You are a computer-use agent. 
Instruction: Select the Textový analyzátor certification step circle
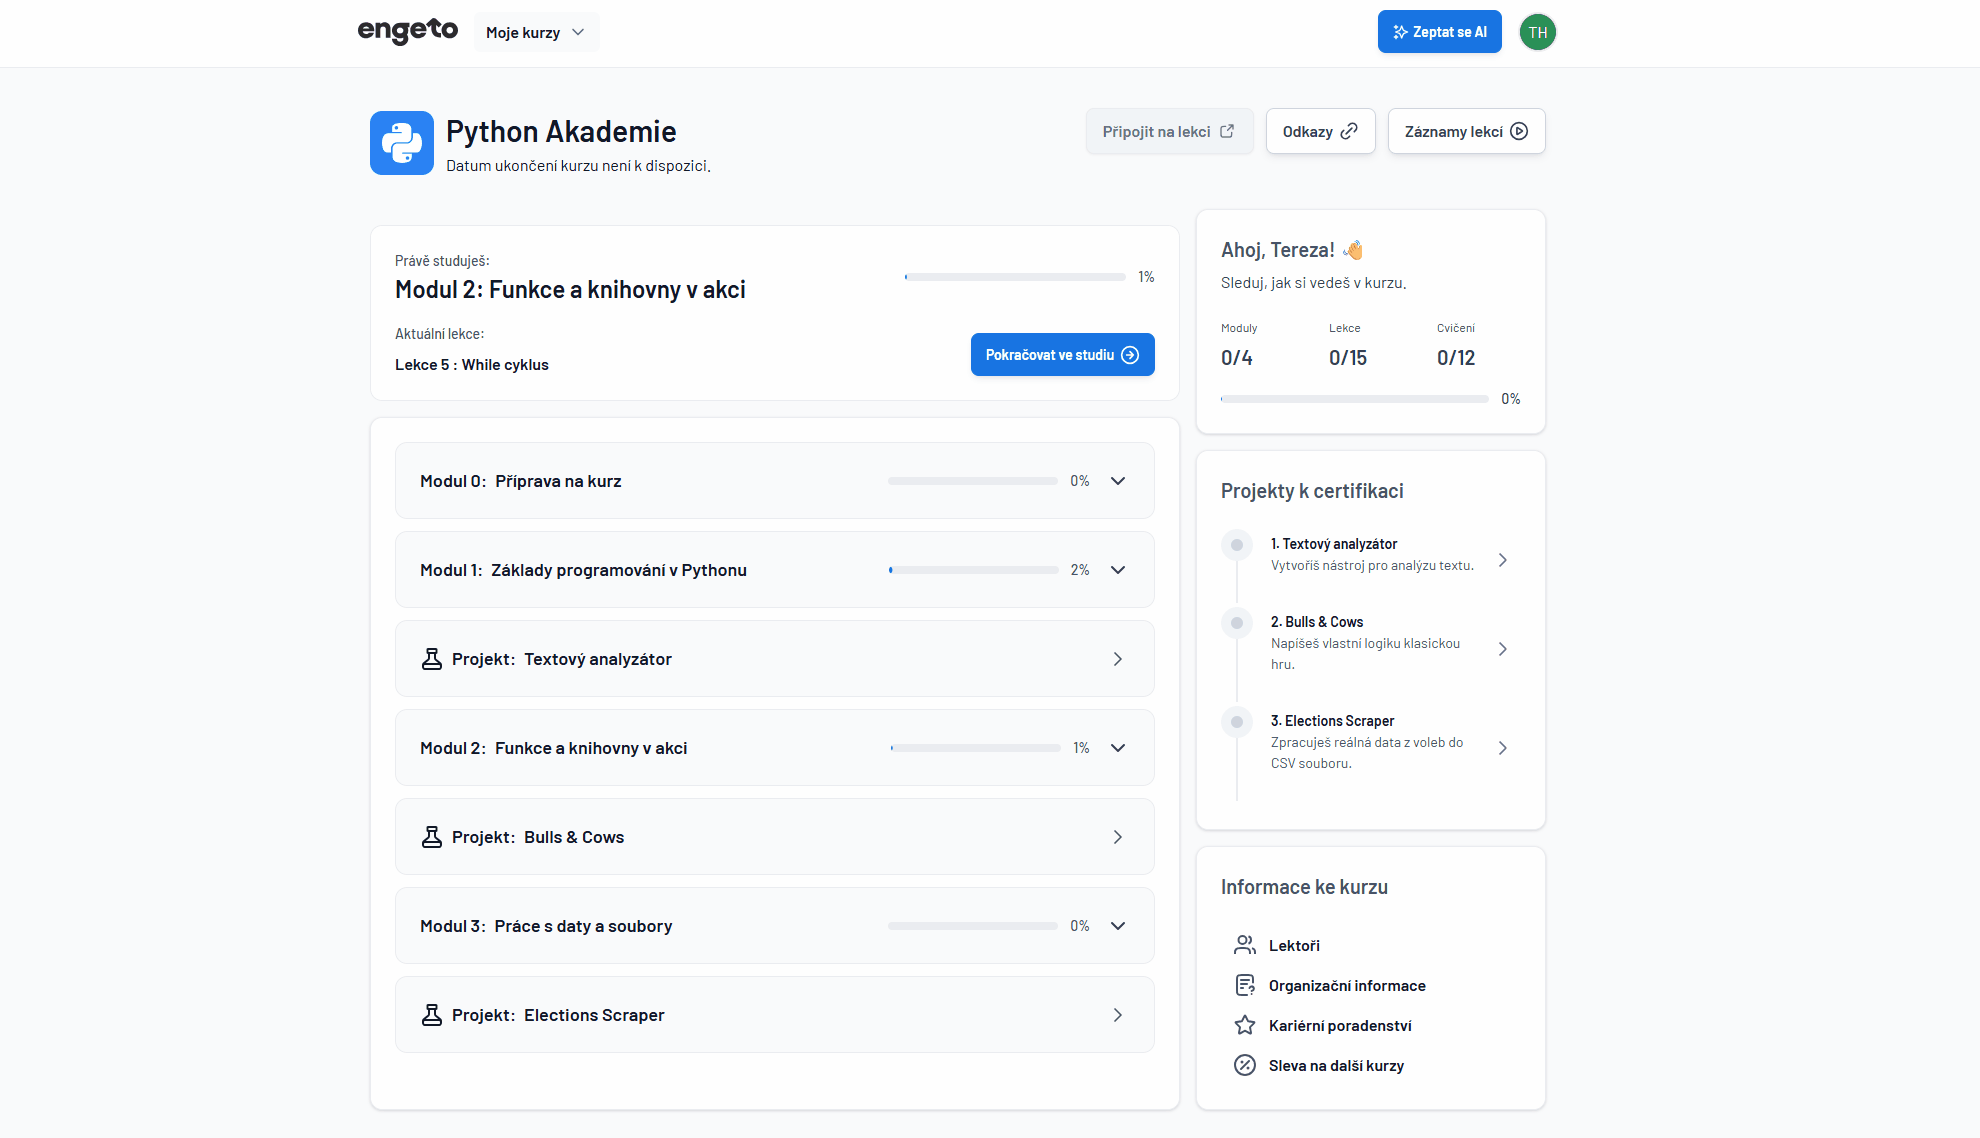1237,545
